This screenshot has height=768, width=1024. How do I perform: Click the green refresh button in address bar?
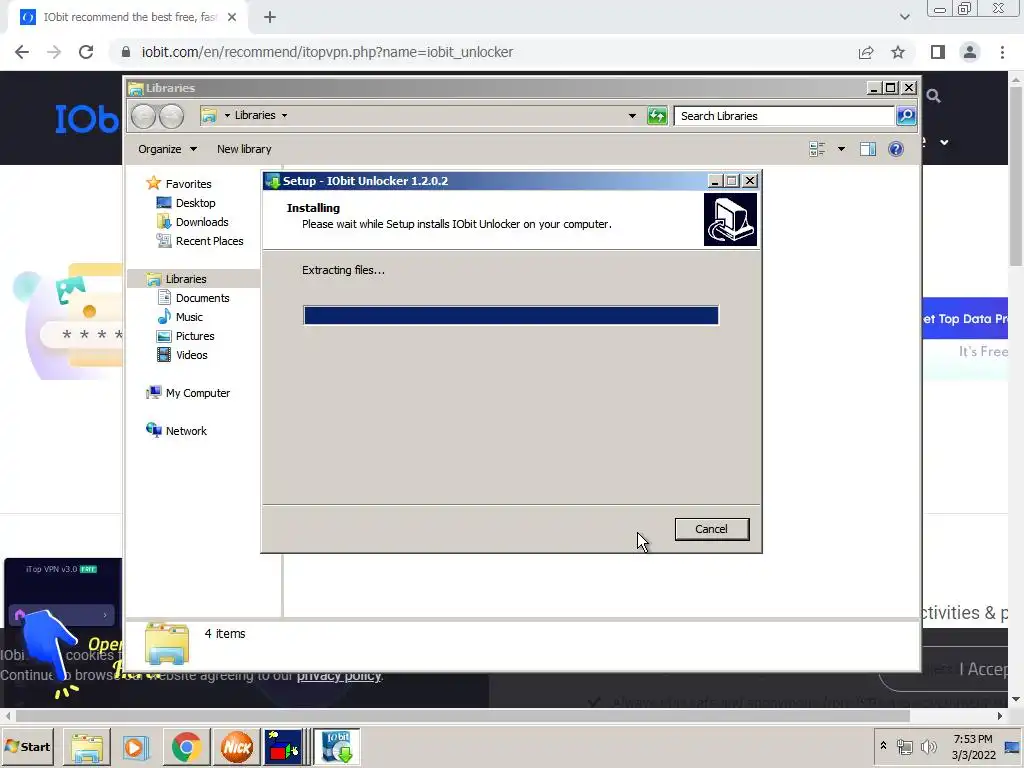click(x=656, y=116)
